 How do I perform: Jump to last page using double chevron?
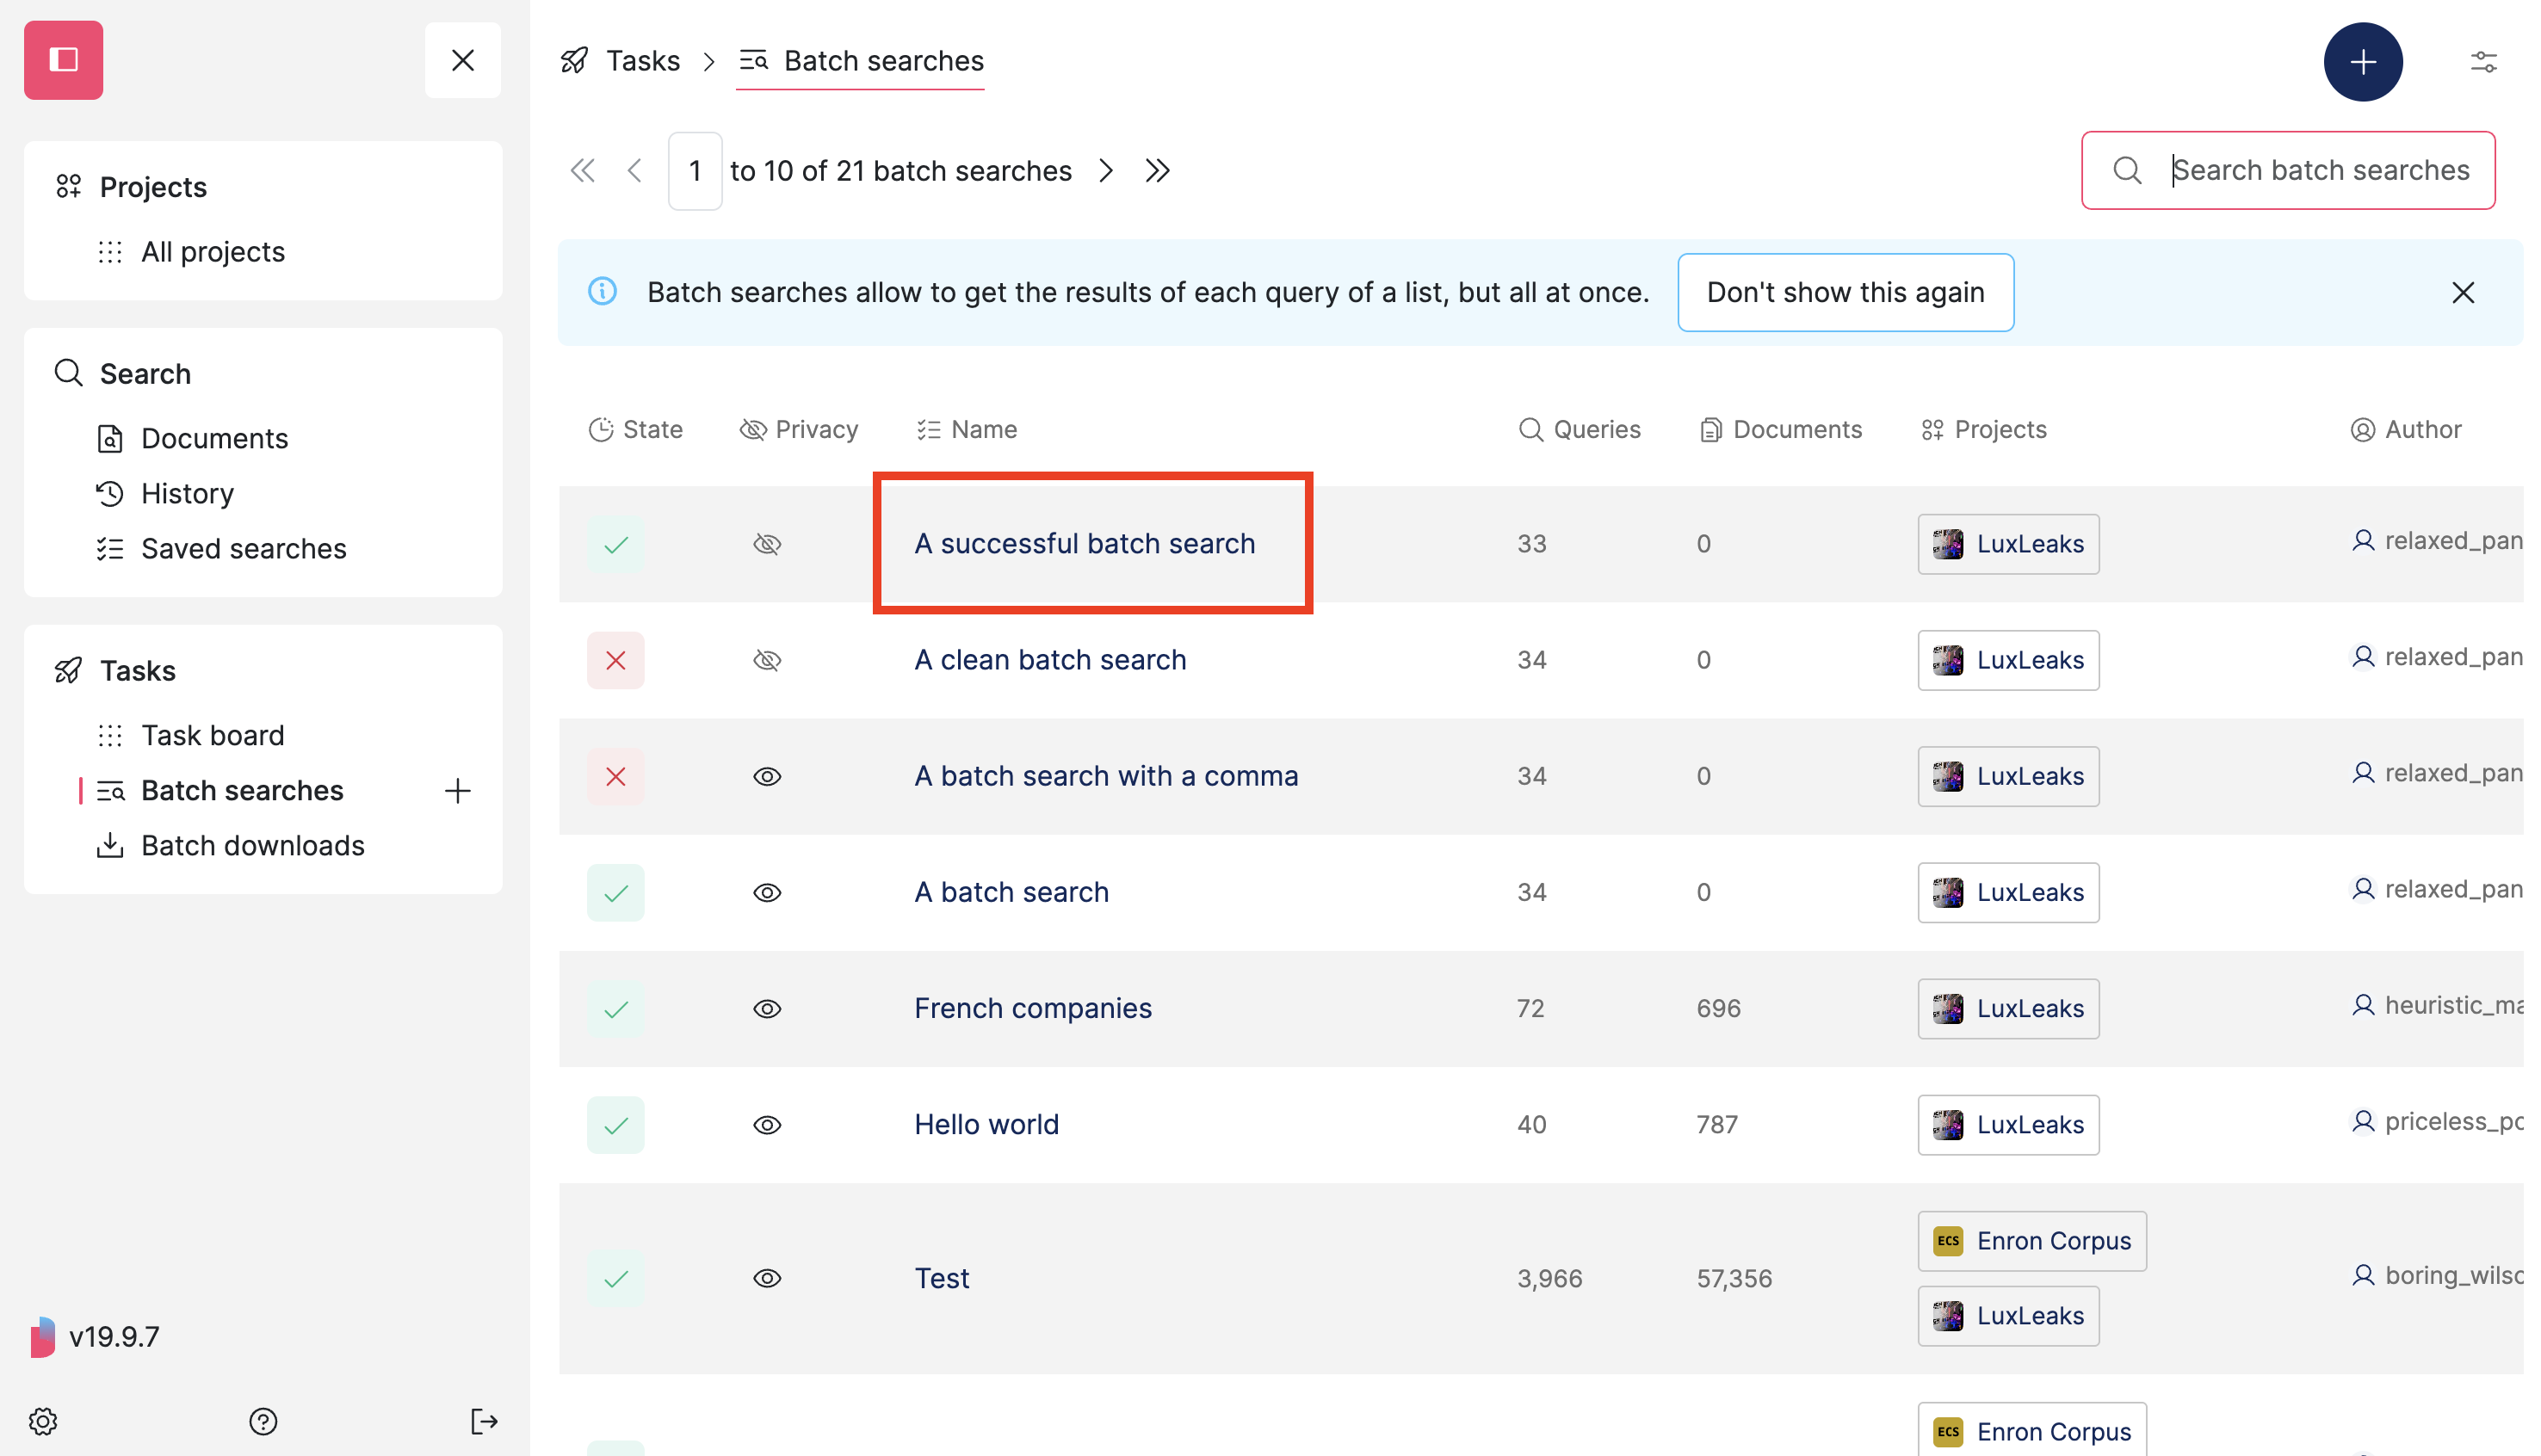pos(1157,170)
